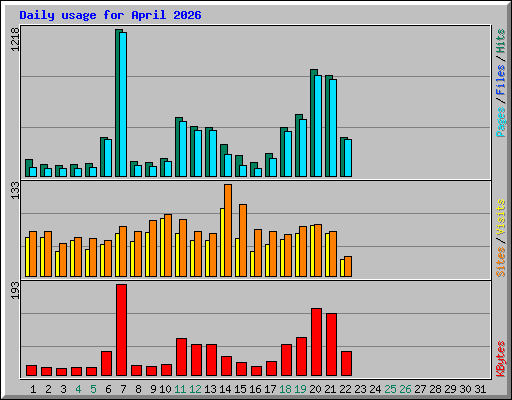
Task: Click the "Daily usage for April 2026" title
Action: pyautogui.click(x=110, y=15)
